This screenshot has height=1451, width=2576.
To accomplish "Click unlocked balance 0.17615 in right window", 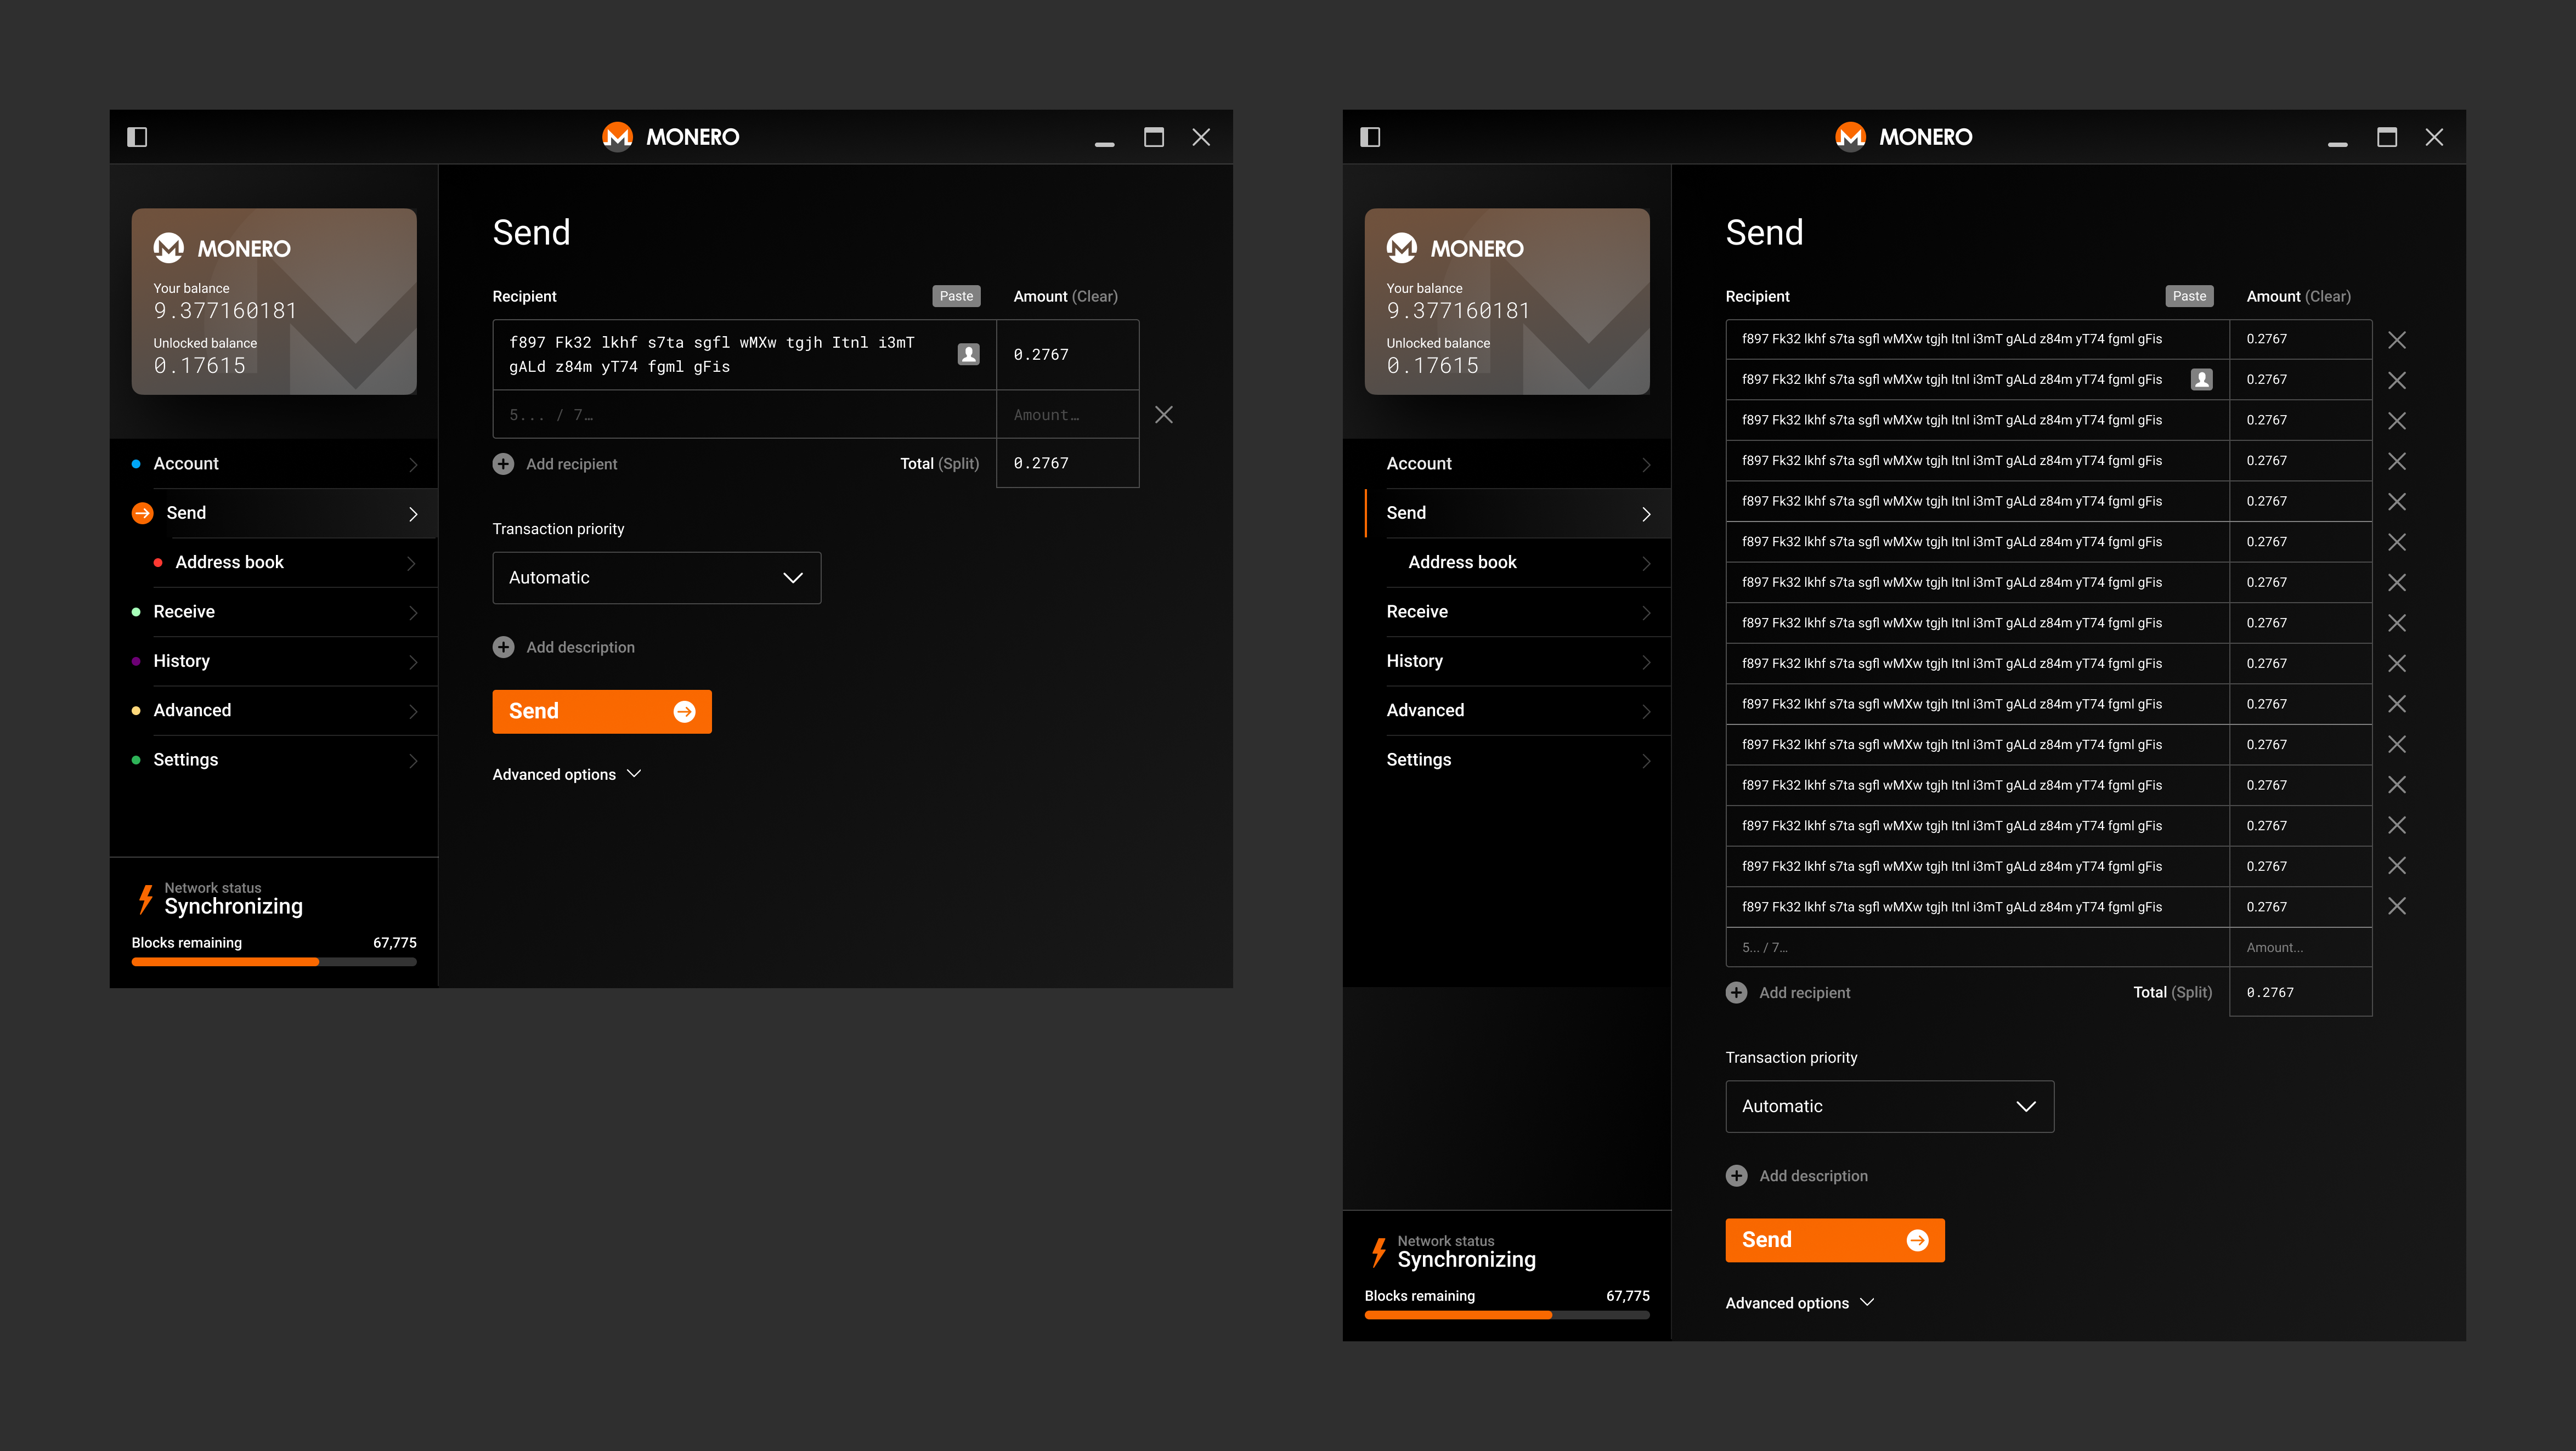I will tap(1432, 366).
